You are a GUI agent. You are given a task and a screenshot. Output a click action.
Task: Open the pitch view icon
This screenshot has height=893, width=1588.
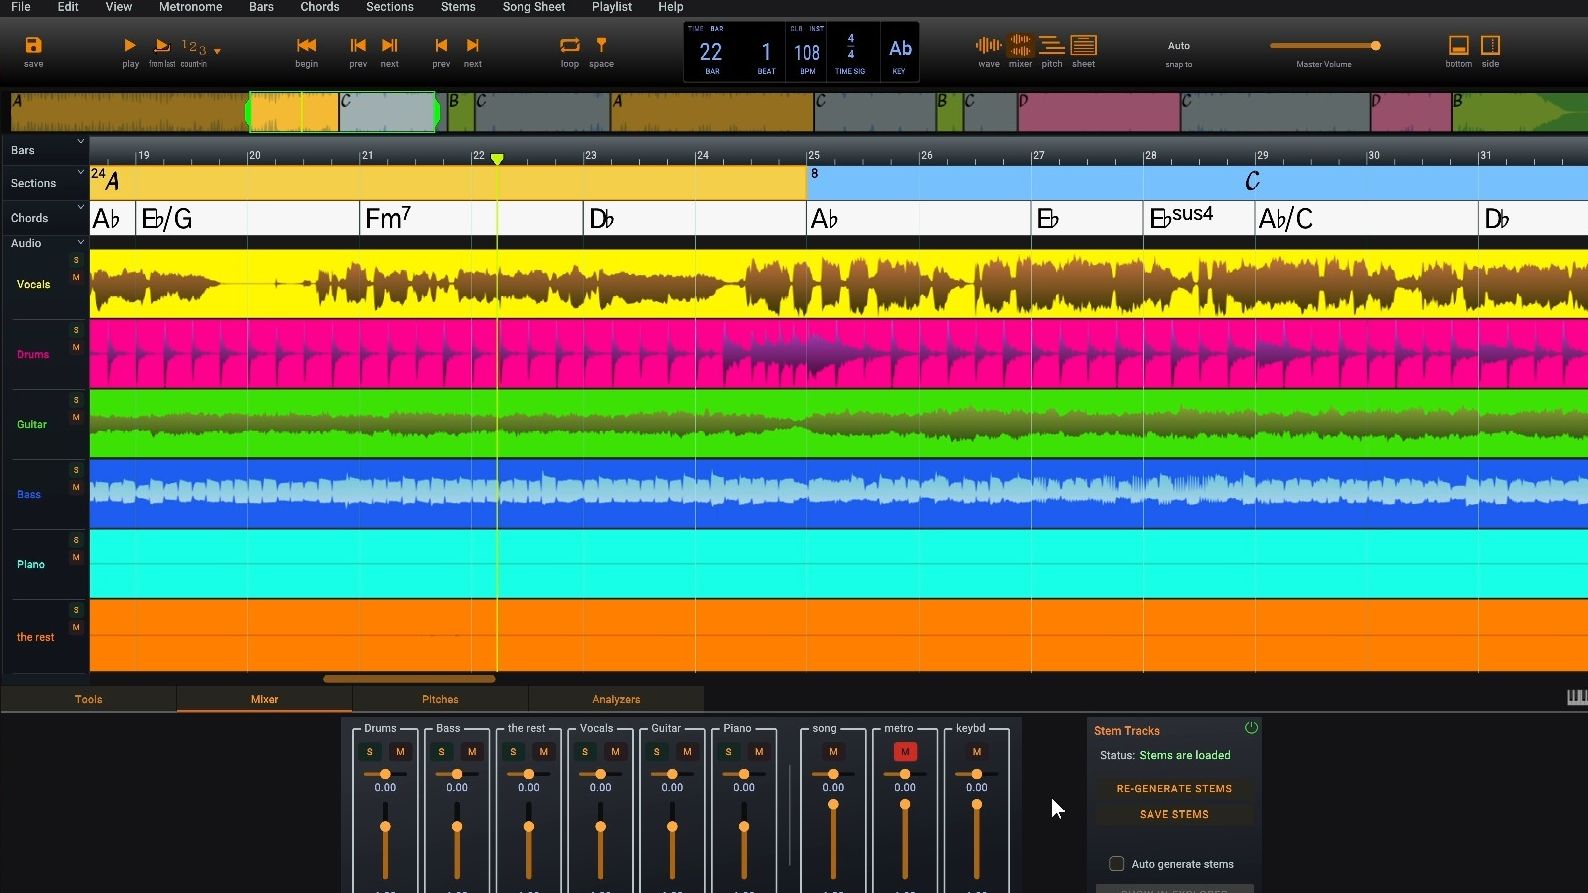[1051, 46]
